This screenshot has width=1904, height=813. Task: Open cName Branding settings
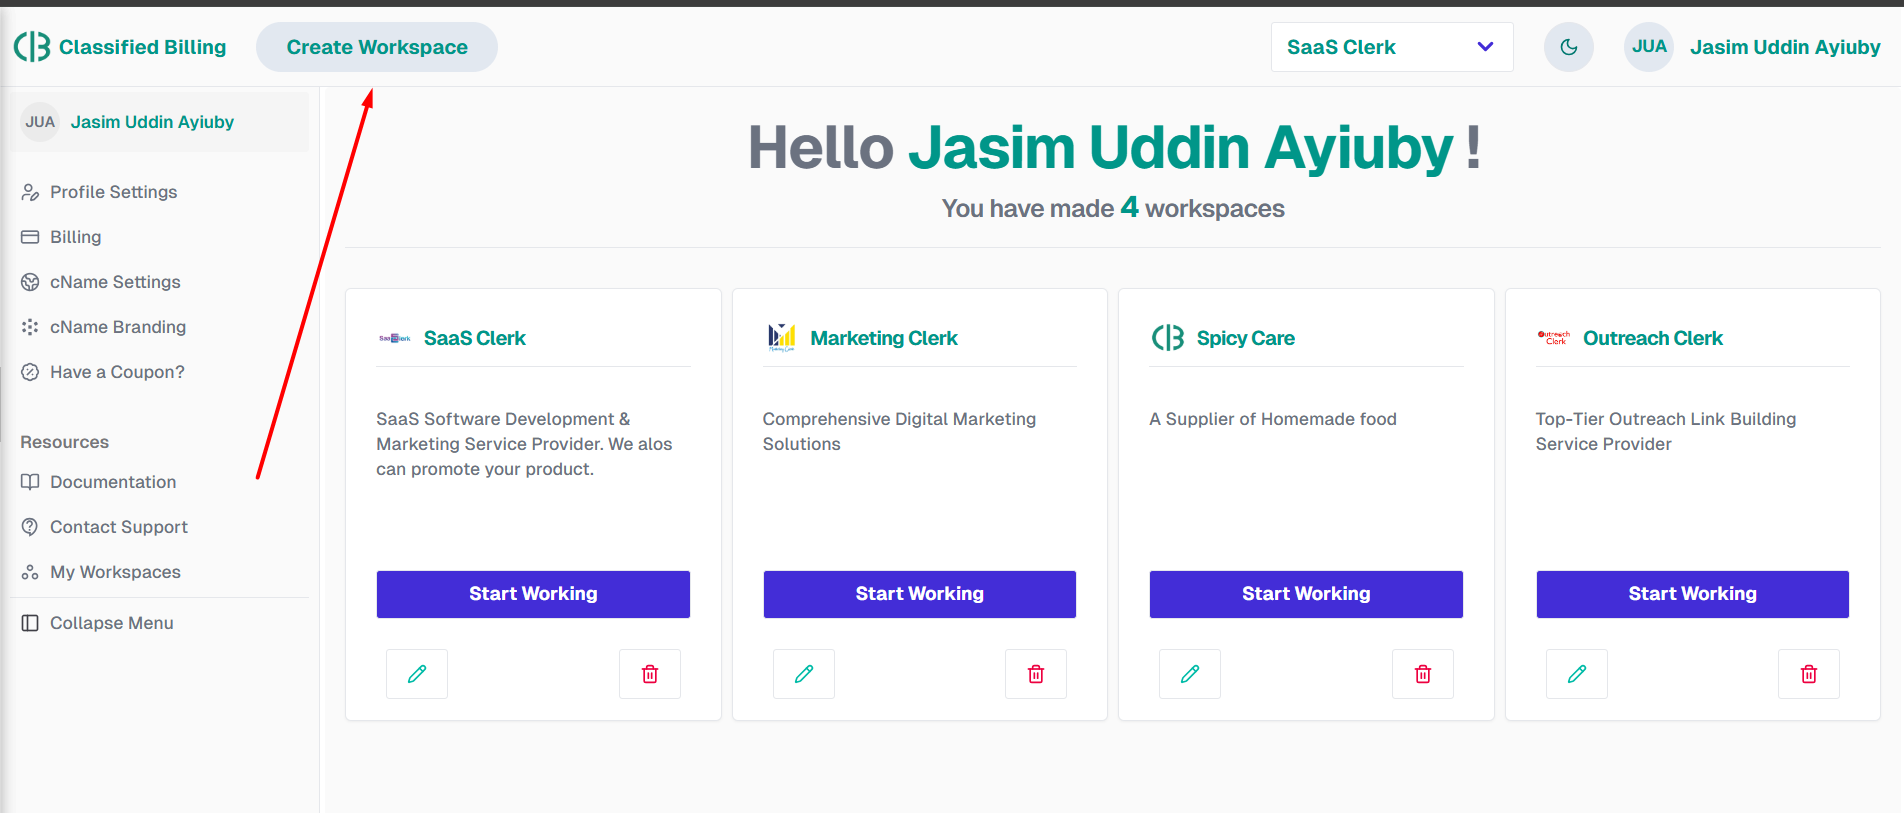pos(117,327)
